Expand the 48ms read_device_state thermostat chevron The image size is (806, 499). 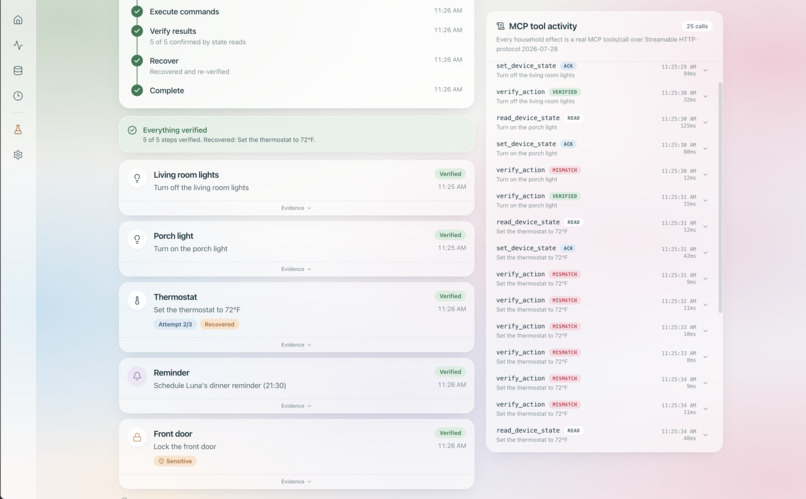point(705,435)
